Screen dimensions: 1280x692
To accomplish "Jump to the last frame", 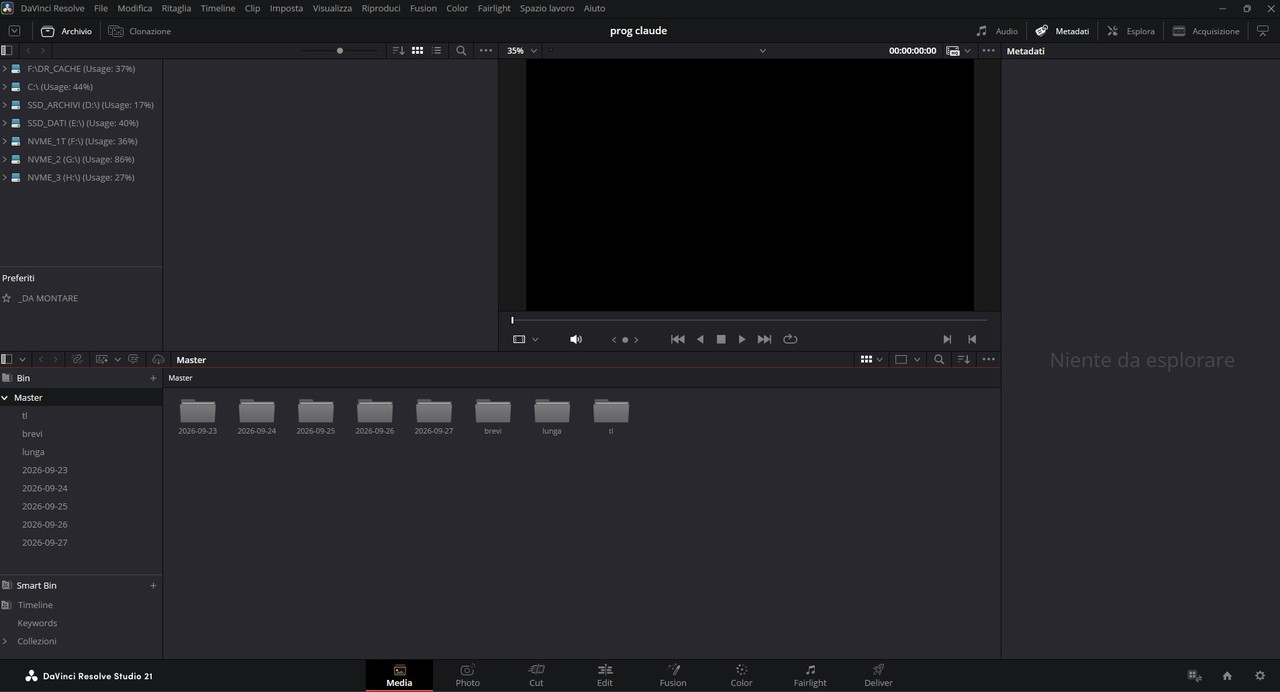I will (x=764, y=339).
